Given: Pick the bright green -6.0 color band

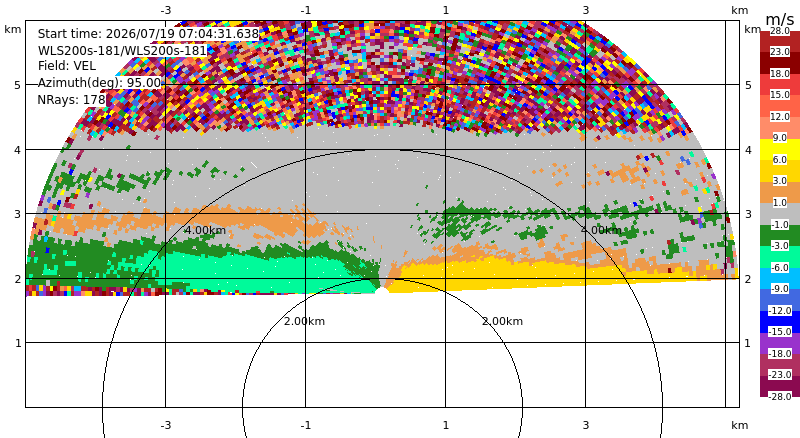Looking at the screenshot, I should [780, 256].
